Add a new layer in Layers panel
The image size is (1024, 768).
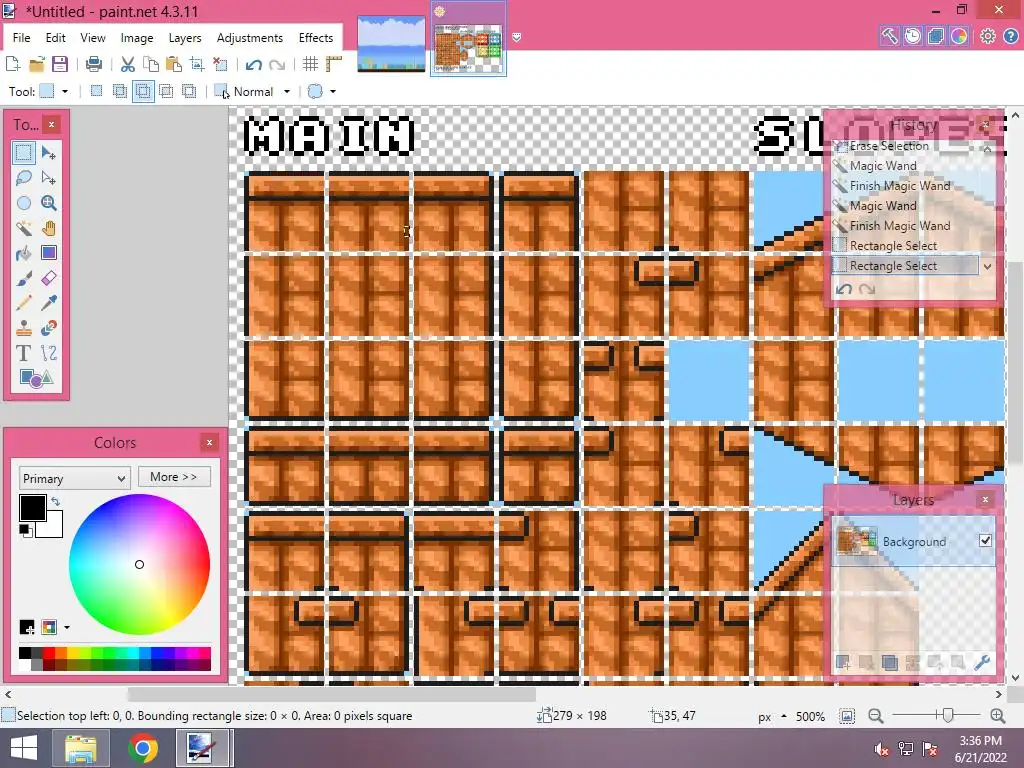pyautogui.click(x=843, y=663)
